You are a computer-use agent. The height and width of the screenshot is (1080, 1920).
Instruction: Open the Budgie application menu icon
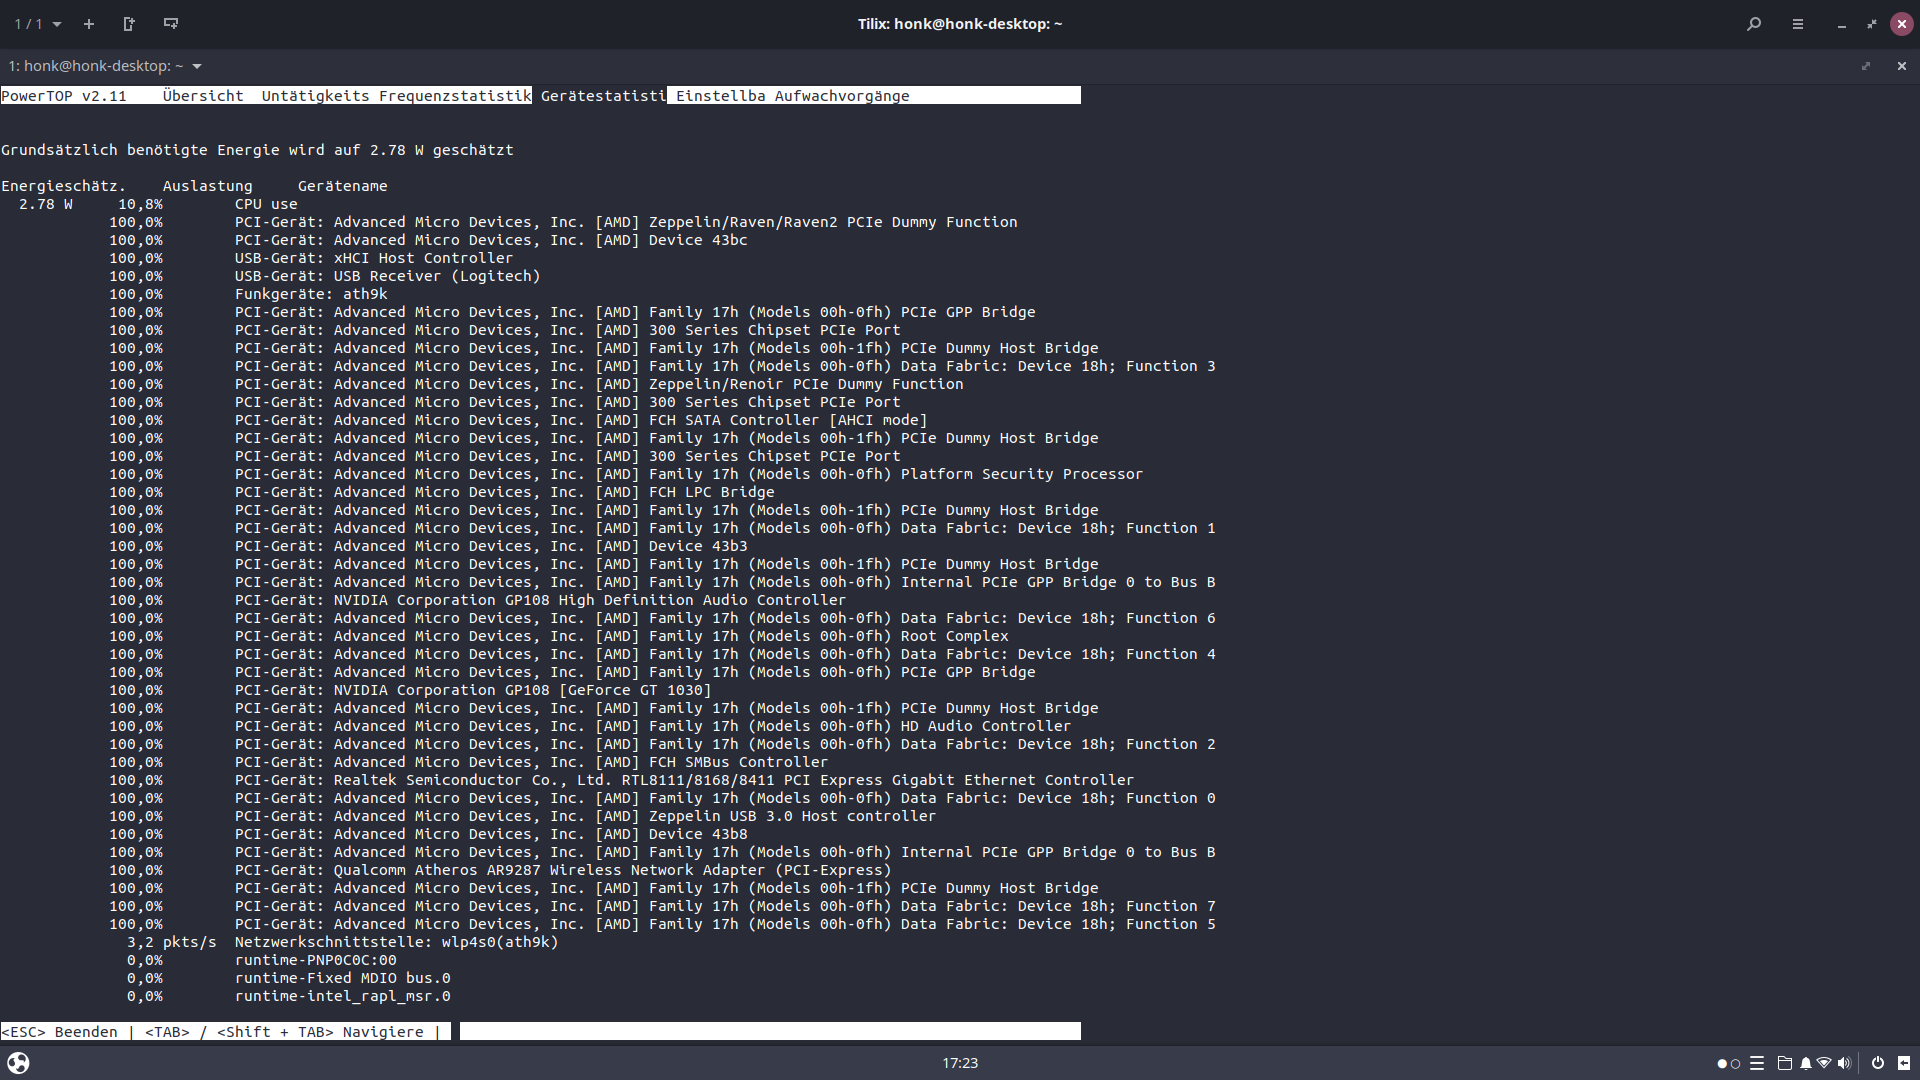tap(18, 1063)
